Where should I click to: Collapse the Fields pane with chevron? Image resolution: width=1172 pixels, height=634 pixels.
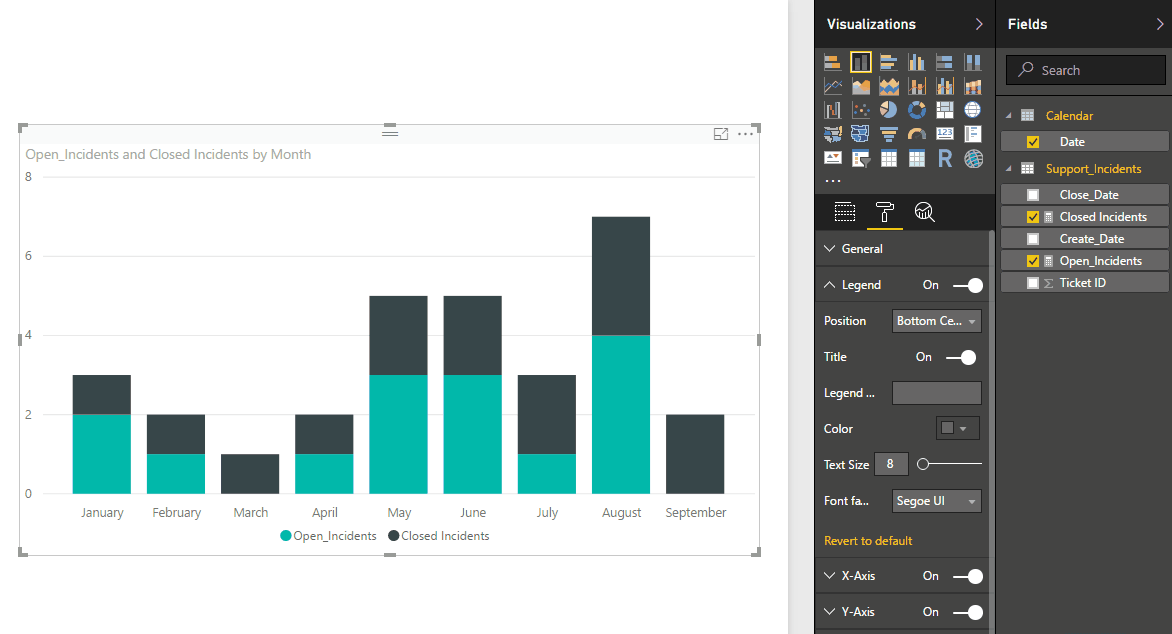[x=1160, y=24]
